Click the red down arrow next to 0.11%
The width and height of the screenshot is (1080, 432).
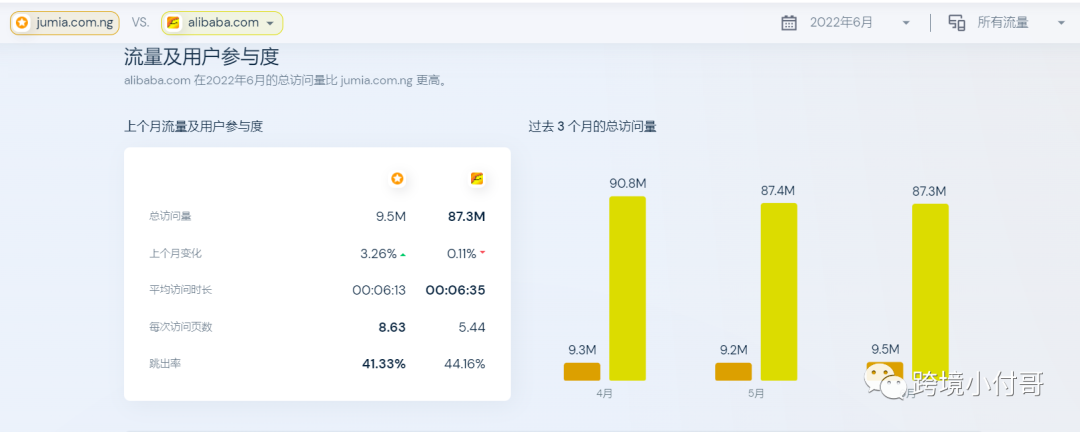(x=482, y=253)
